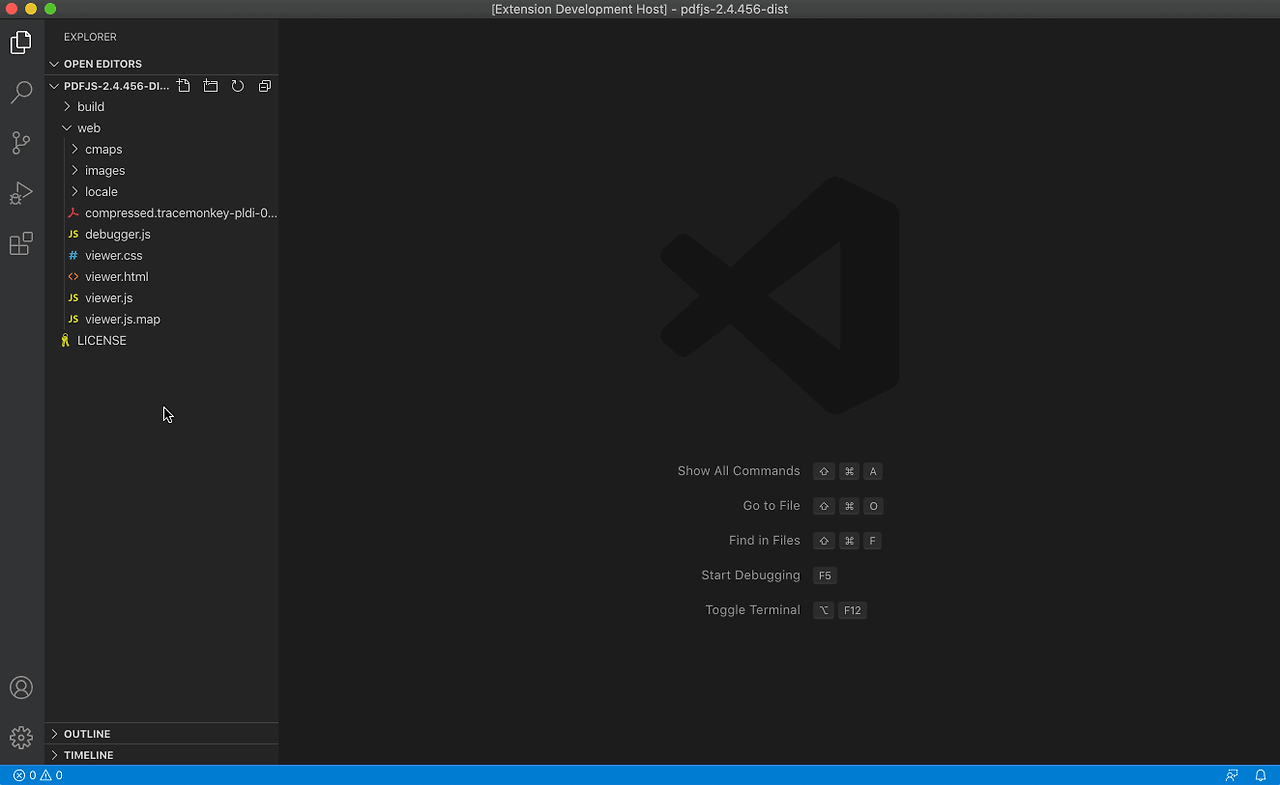
Task: Open the Run and Debug view
Action: (x=21, y=193)
